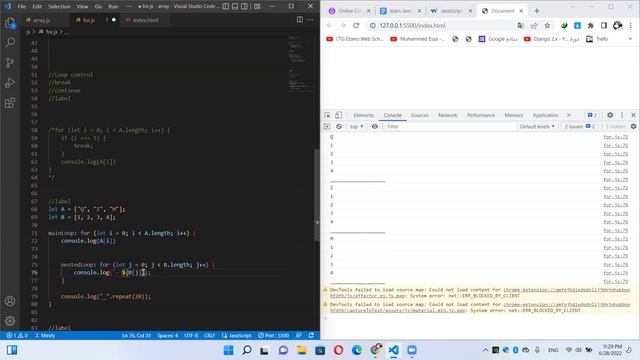
Task: Click the for.js breadcrumb item
Action: click(x=49, y=32)
